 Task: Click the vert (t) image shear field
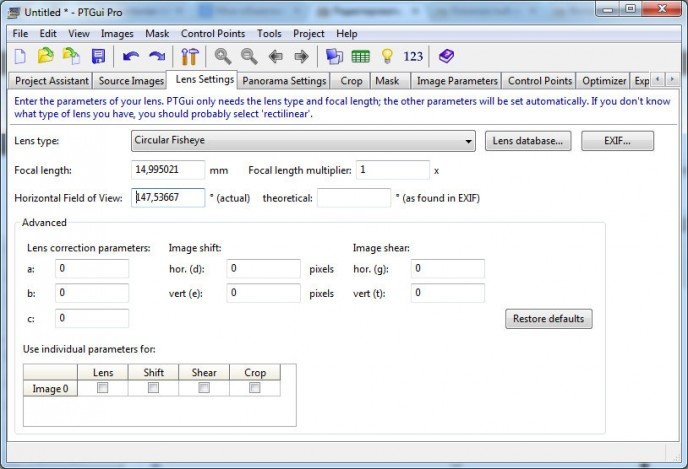pyautogui.click(x=448, y=293)
